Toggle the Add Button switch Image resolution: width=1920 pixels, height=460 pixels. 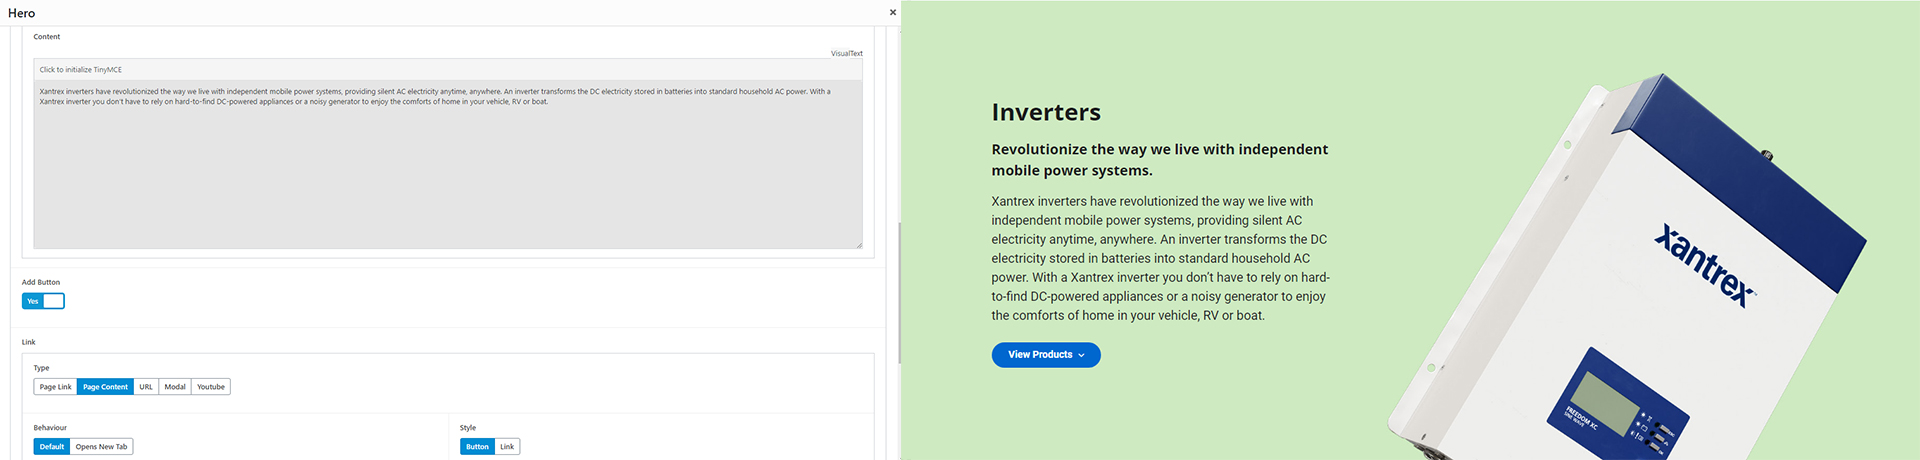coord(43,301)
